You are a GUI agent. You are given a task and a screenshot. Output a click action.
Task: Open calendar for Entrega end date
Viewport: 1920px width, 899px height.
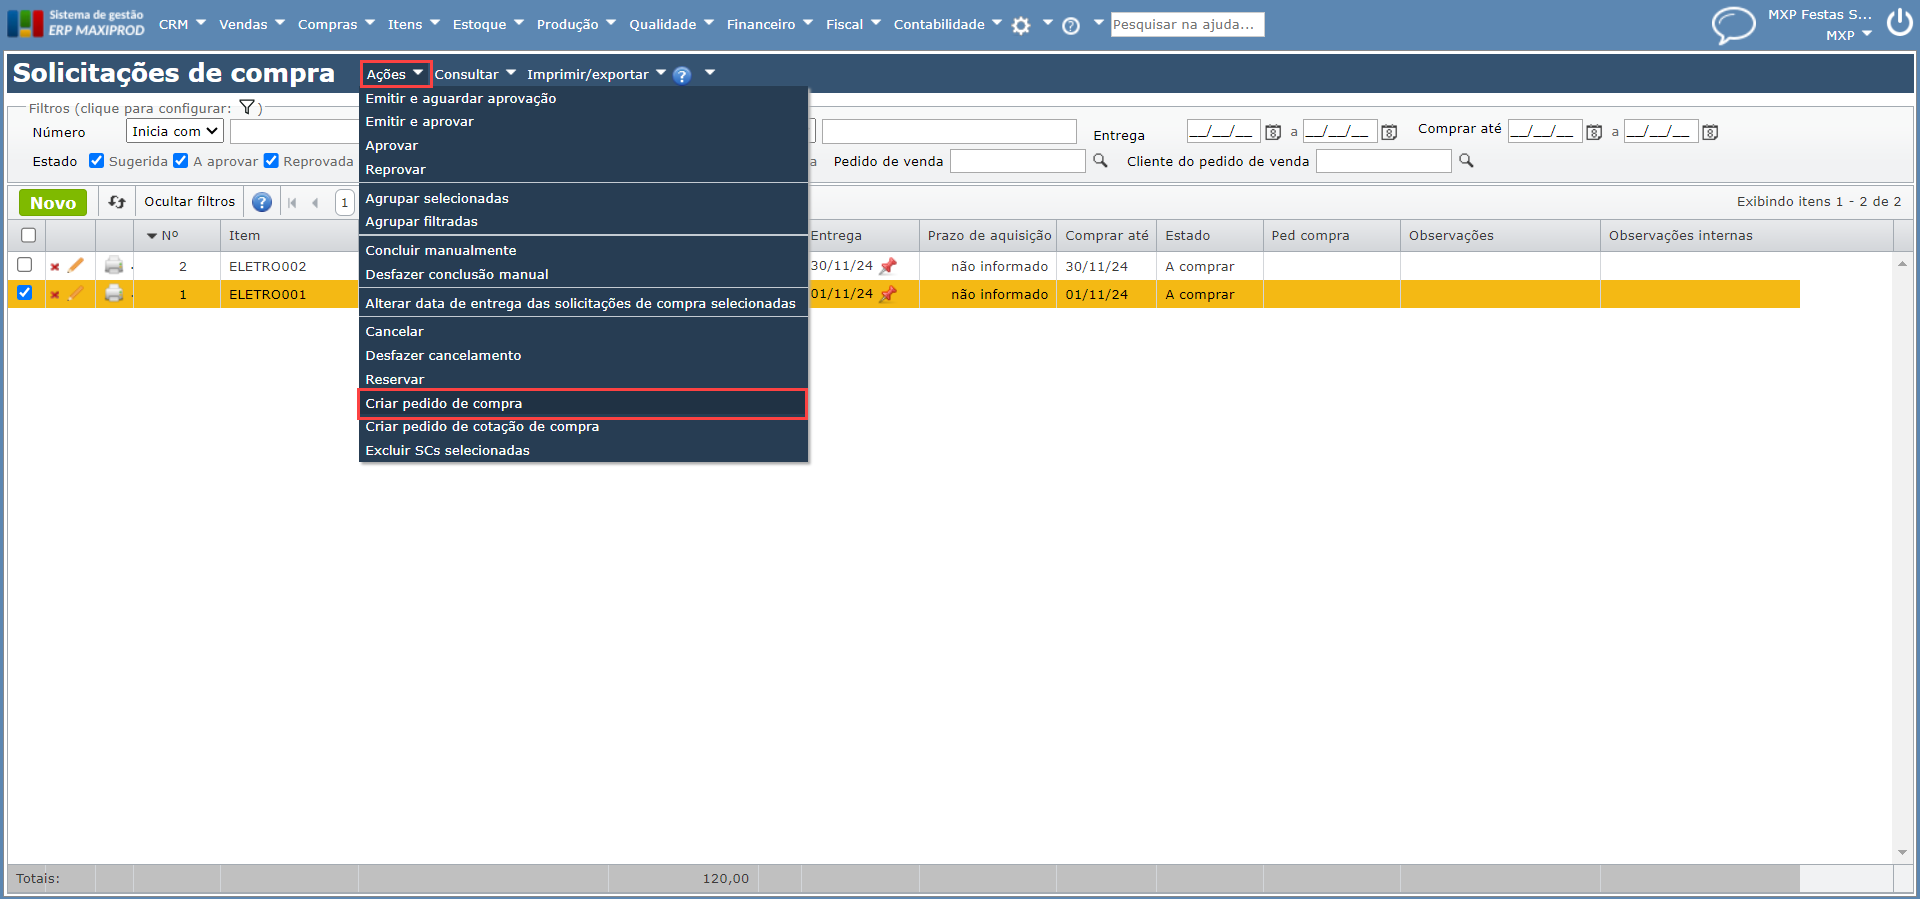pos(1389,132)
